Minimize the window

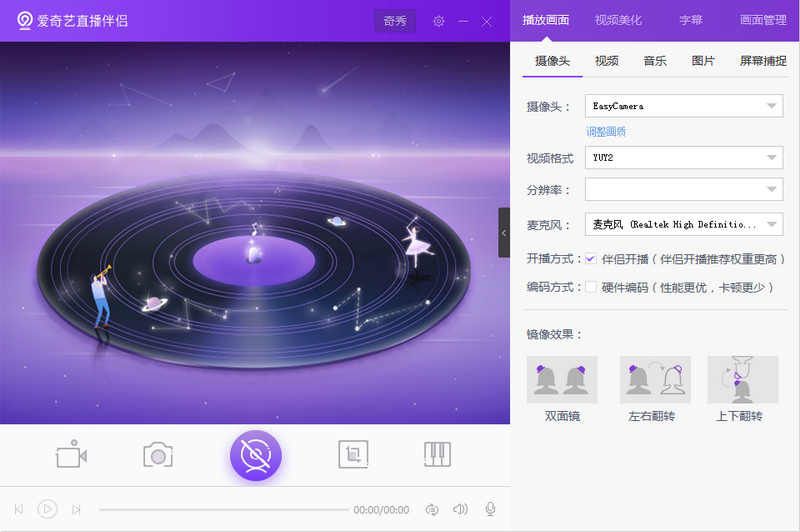click(x=463, y=21)
